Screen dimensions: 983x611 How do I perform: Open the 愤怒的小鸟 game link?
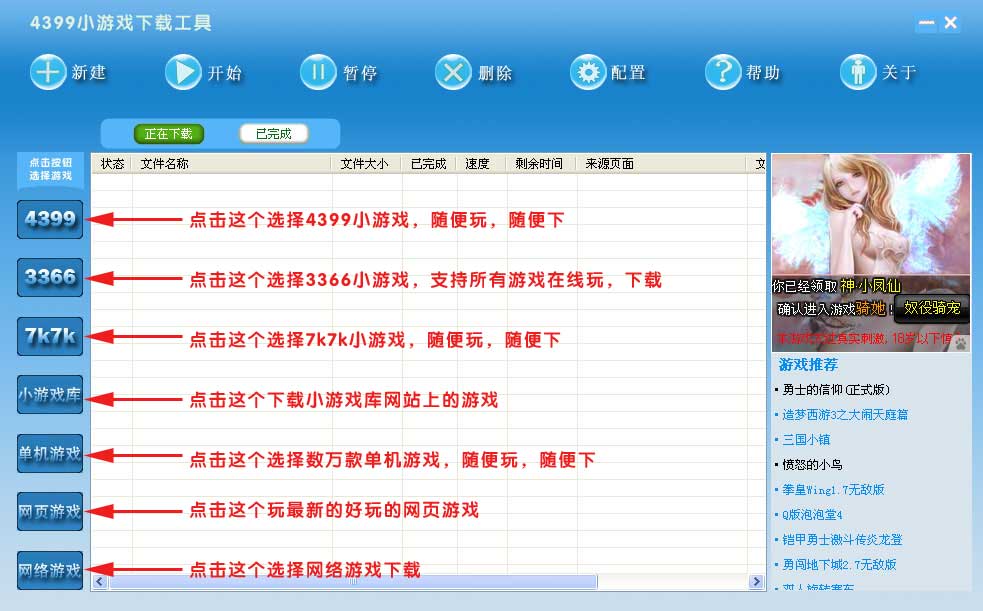812,465
